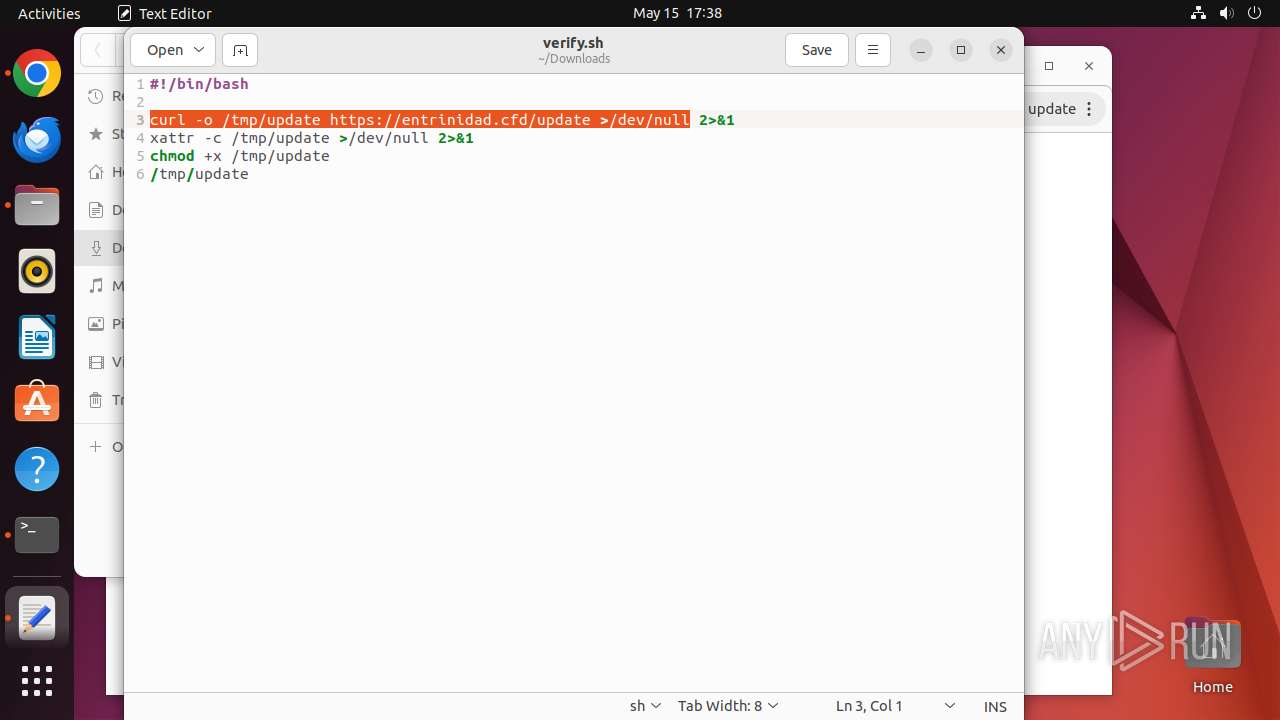Screen dimensions: 1280x720
Task: Change the sh syntax highlighting language
Action: tap(645, 706)
